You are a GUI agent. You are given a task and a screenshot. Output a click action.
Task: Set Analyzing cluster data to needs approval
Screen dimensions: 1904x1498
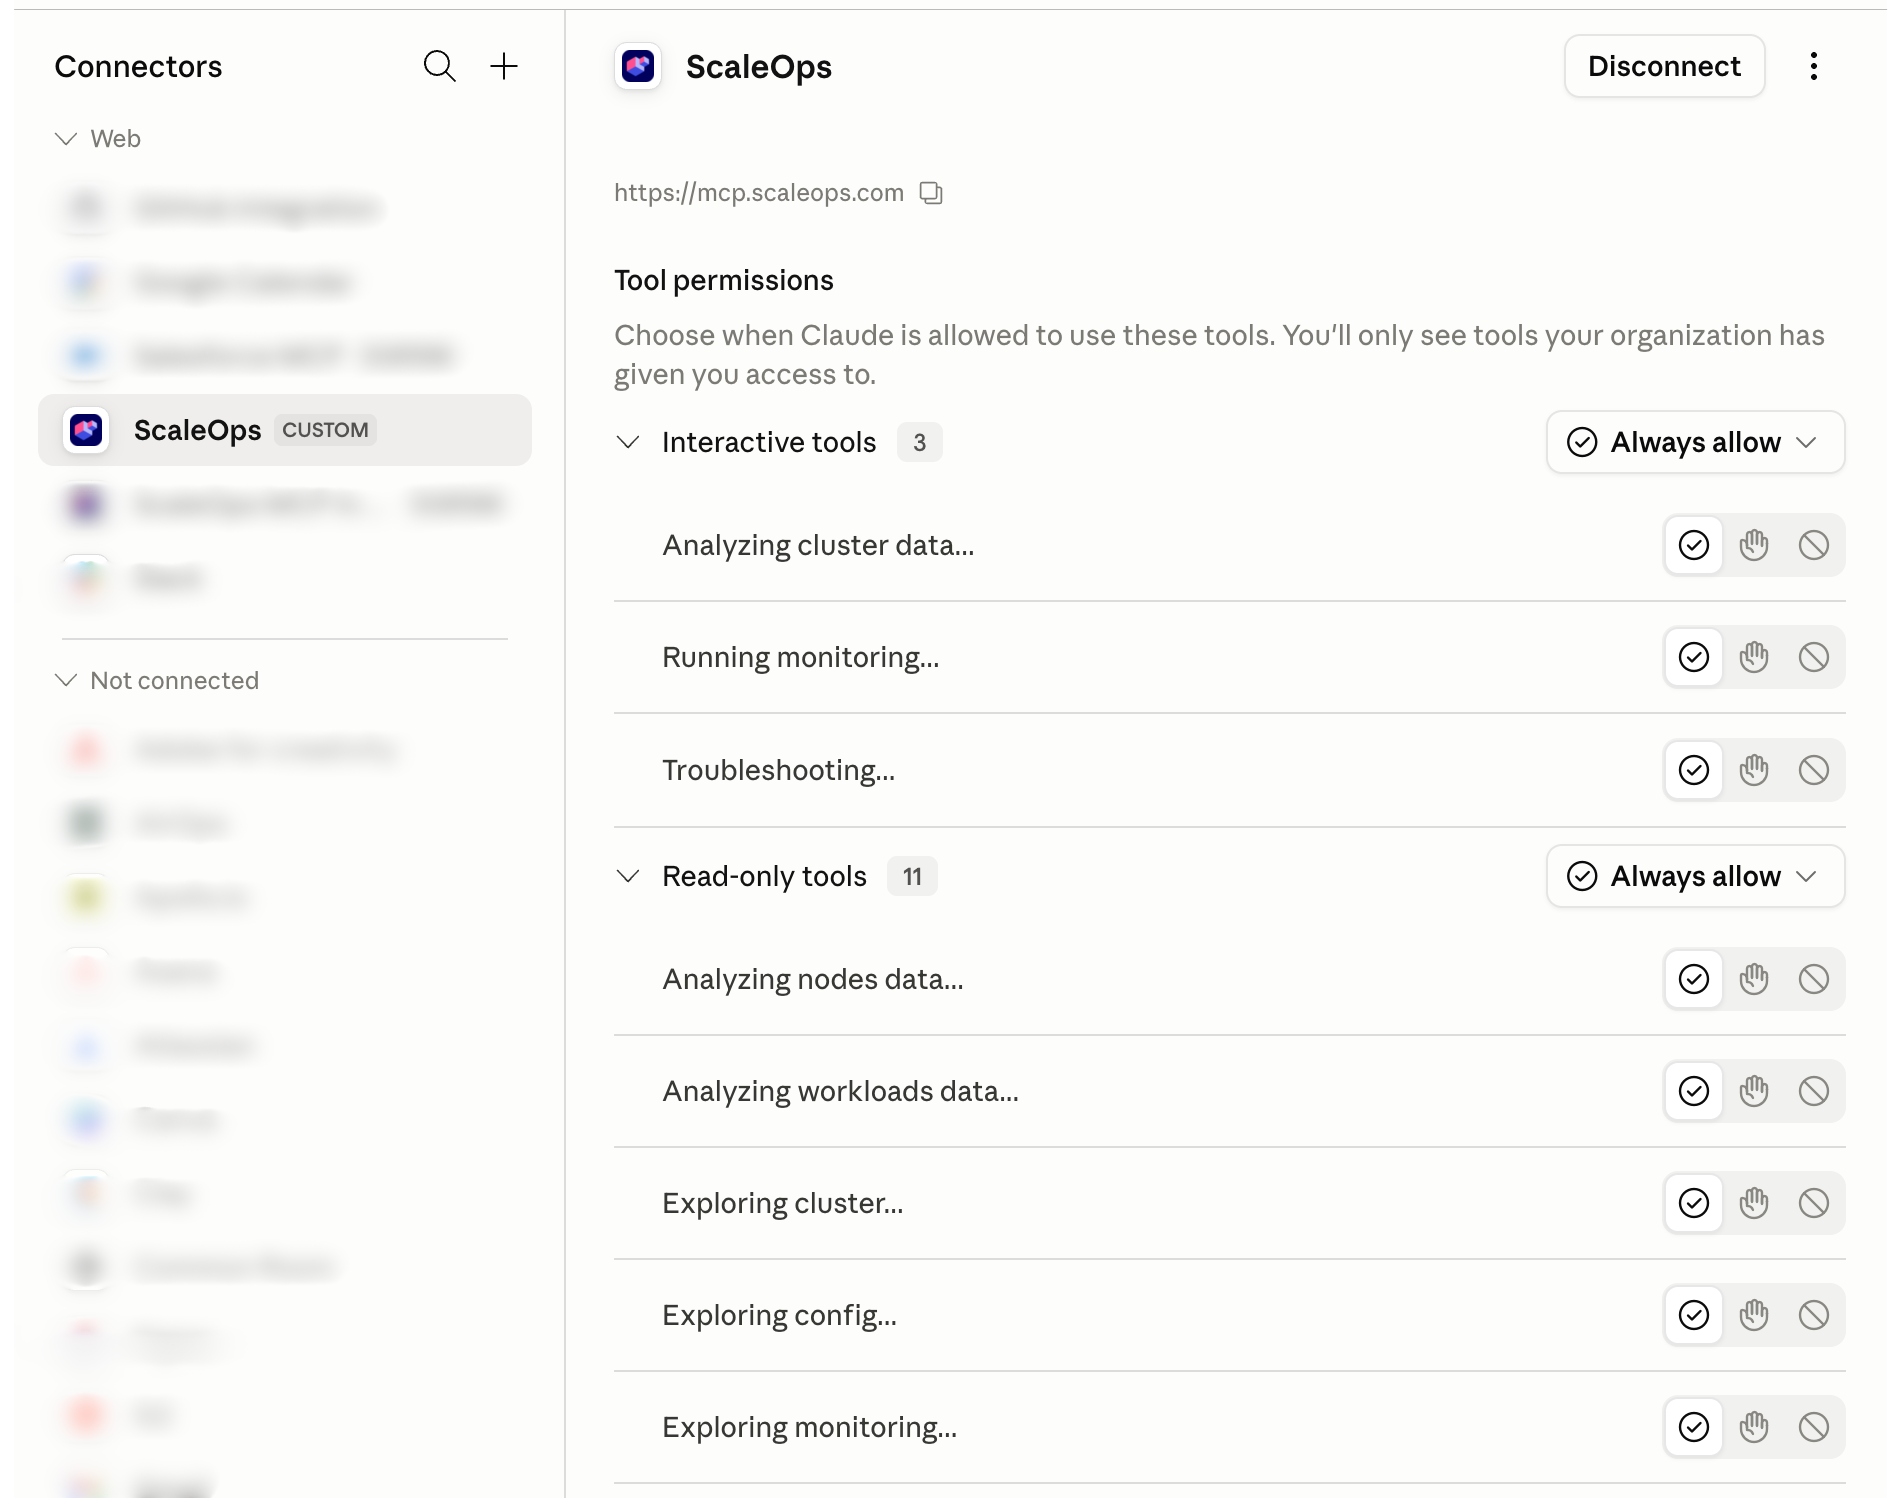click(x=1753, y=545)
